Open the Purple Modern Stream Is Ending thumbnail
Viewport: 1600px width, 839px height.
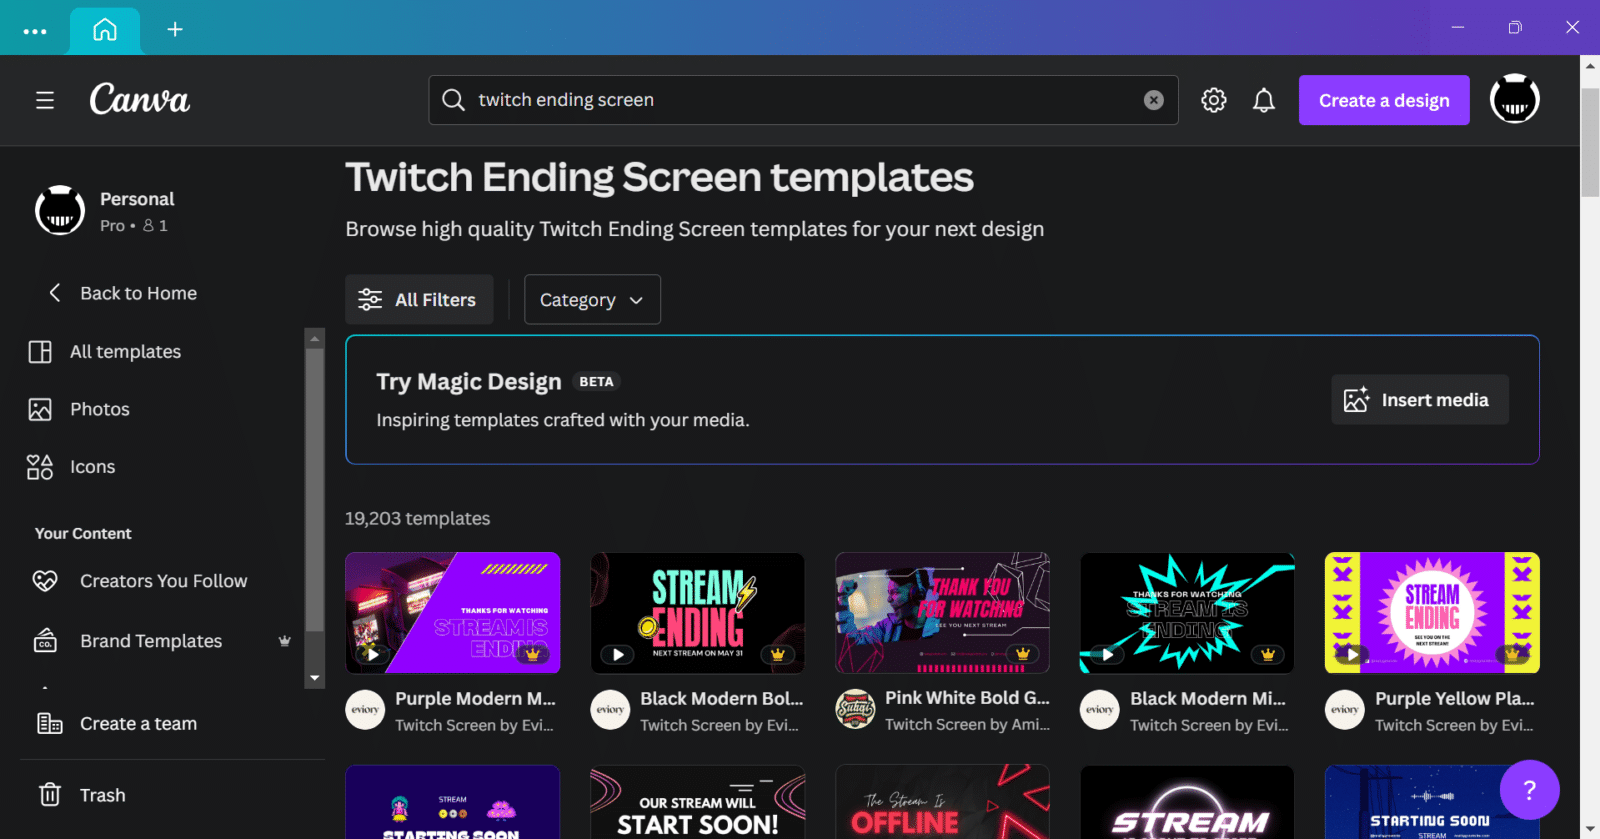tap(453, 613)
